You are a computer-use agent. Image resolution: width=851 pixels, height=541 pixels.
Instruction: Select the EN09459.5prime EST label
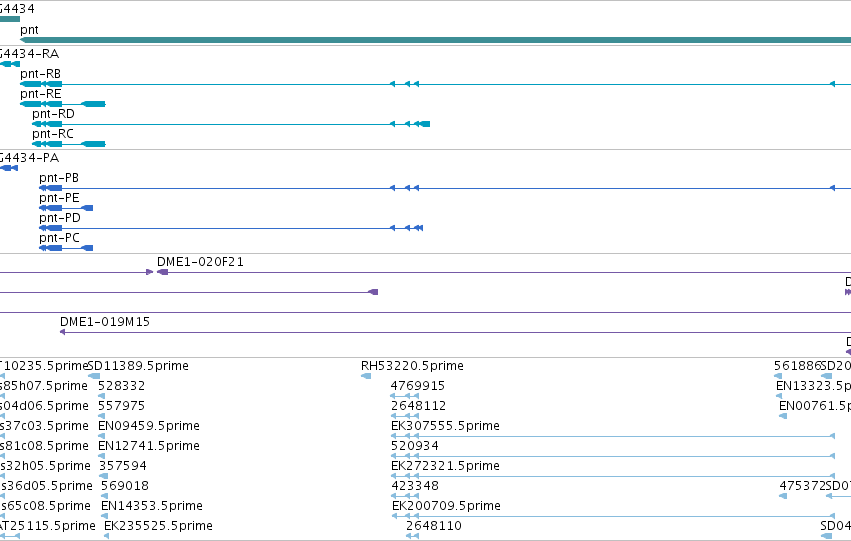pyautogui.click(x=149, y=426)
